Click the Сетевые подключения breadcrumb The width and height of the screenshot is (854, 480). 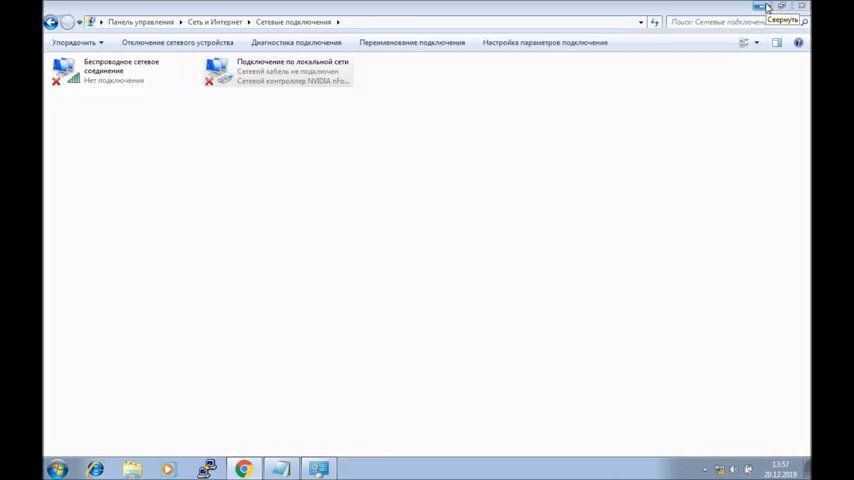click(293, 22)
